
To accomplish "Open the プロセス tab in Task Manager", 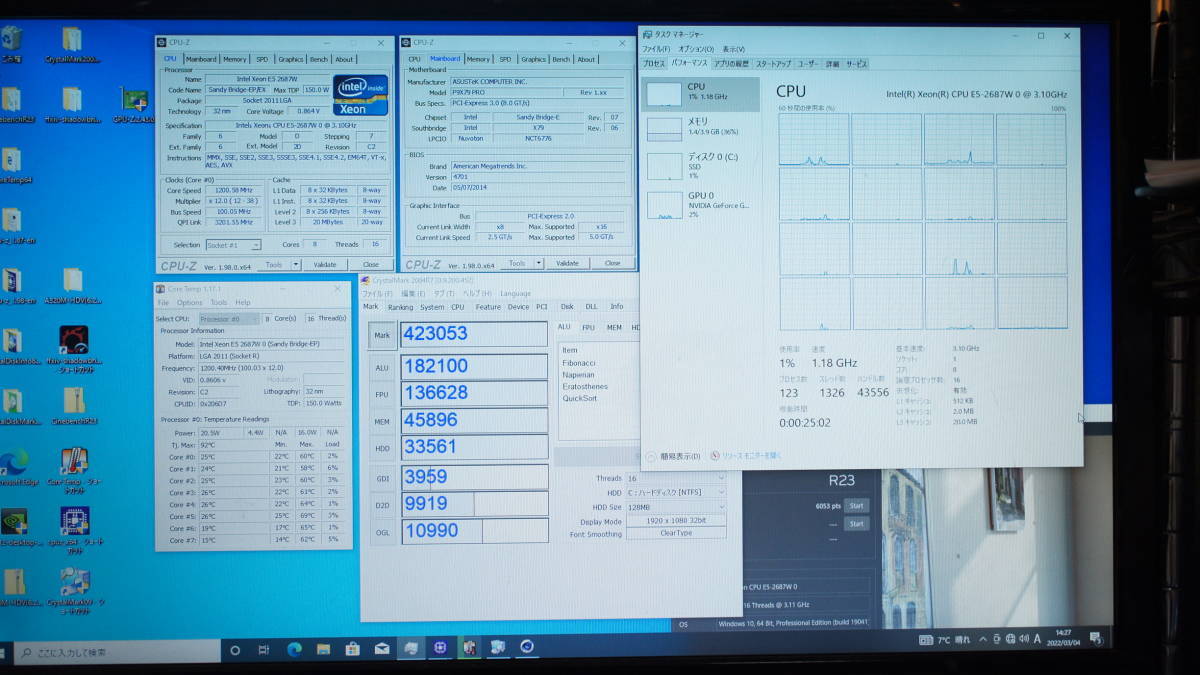I will click(x=653, y=64).
